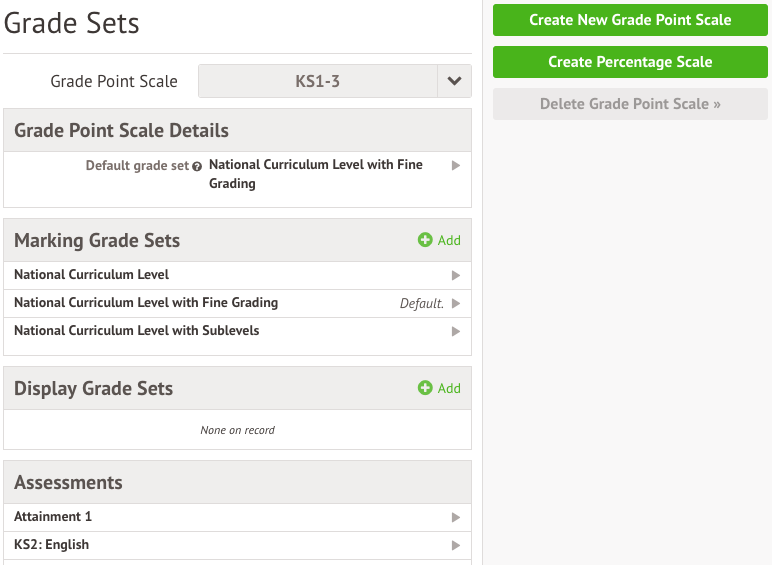Expand the Default grade set row arrow
This screenshot has height=565, width=772.
456,165
